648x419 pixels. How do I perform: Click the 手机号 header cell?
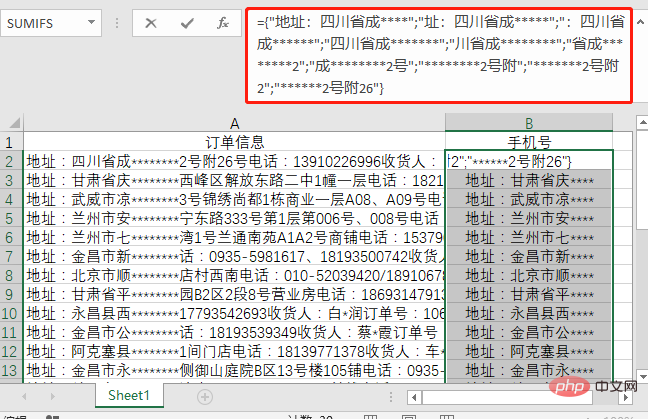point(529,142)
